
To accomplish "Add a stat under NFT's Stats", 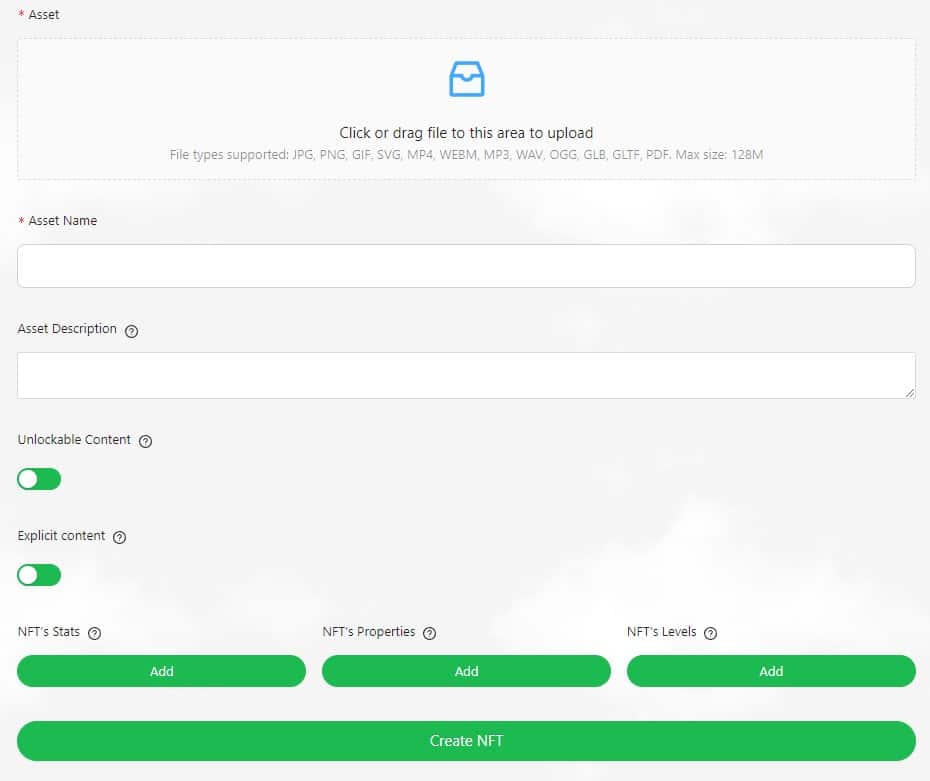I will tap(161, 671).
